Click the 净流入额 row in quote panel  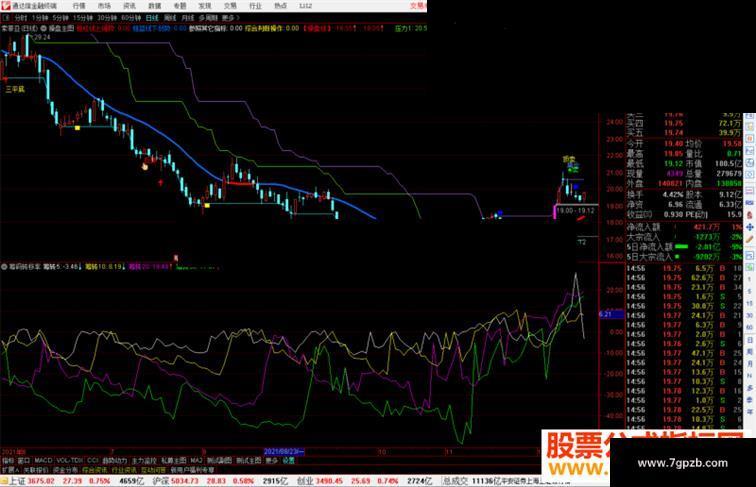684,227
